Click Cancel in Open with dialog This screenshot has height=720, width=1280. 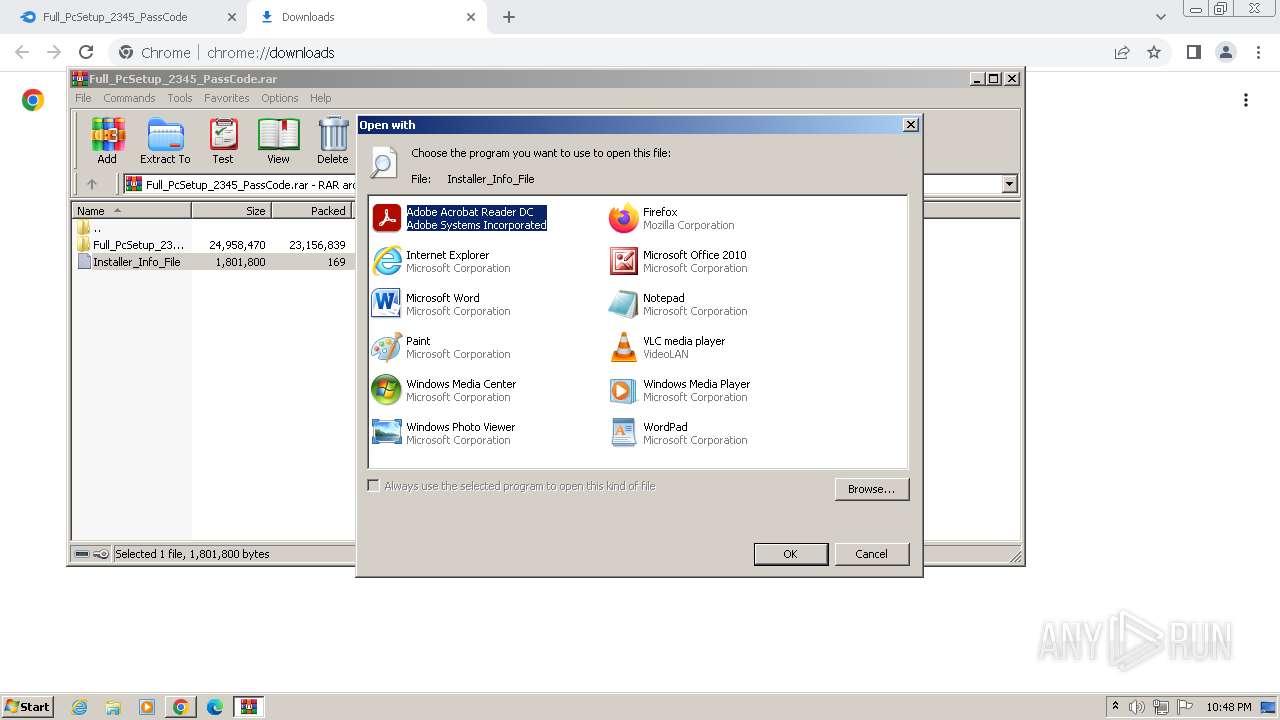pos(871,554)
